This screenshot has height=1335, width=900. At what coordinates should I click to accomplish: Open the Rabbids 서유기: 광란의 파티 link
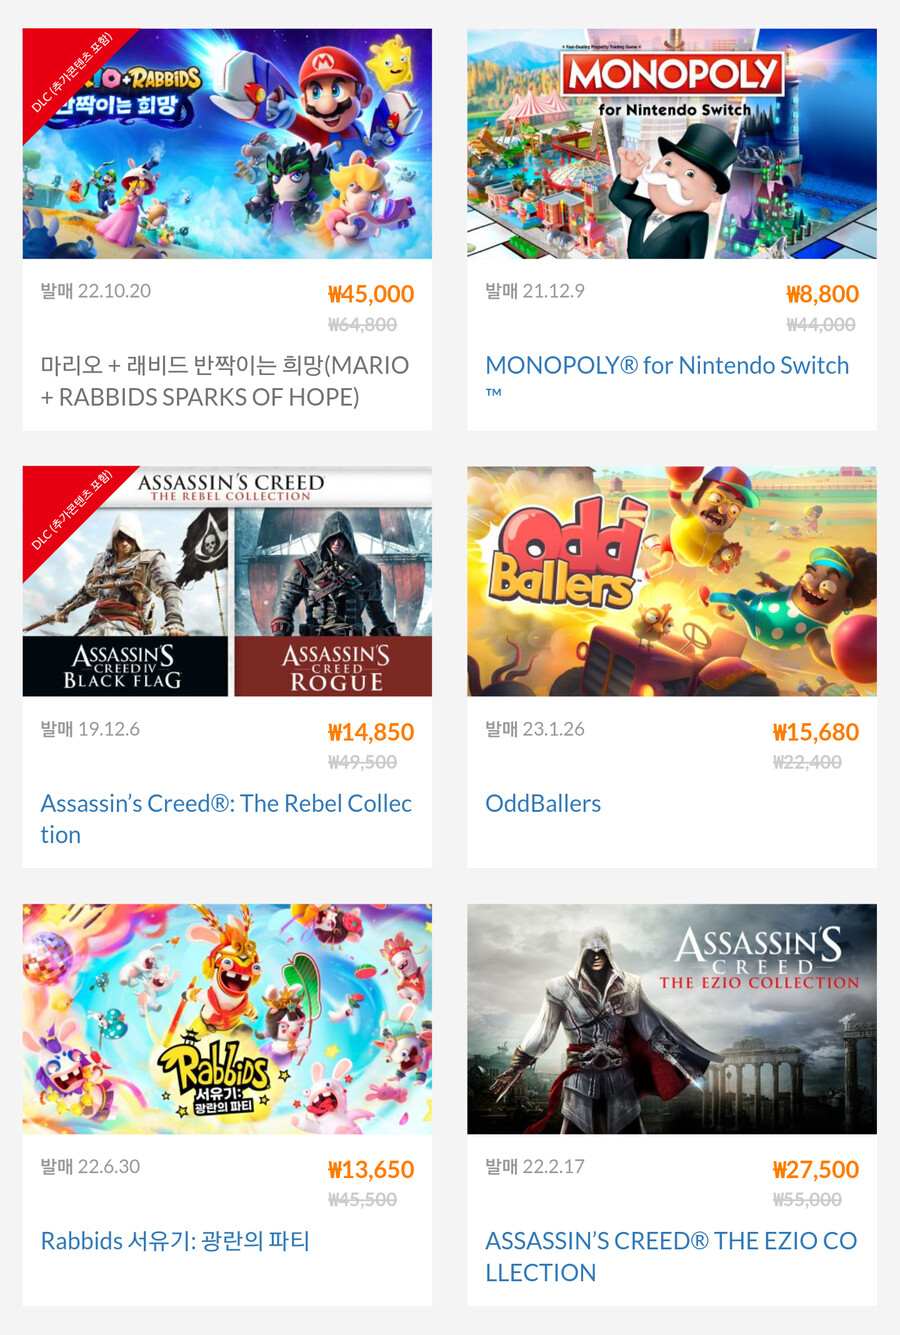[x=175, y=1241]
